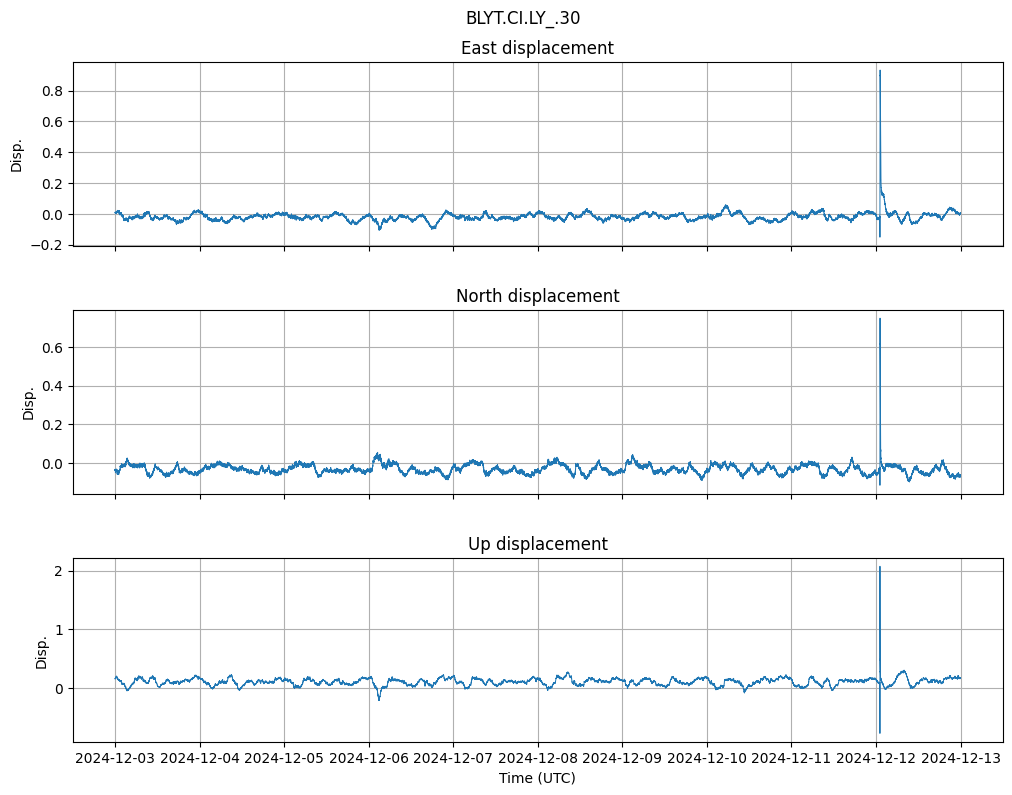Click the North displacement subplot title

(537, 296)
